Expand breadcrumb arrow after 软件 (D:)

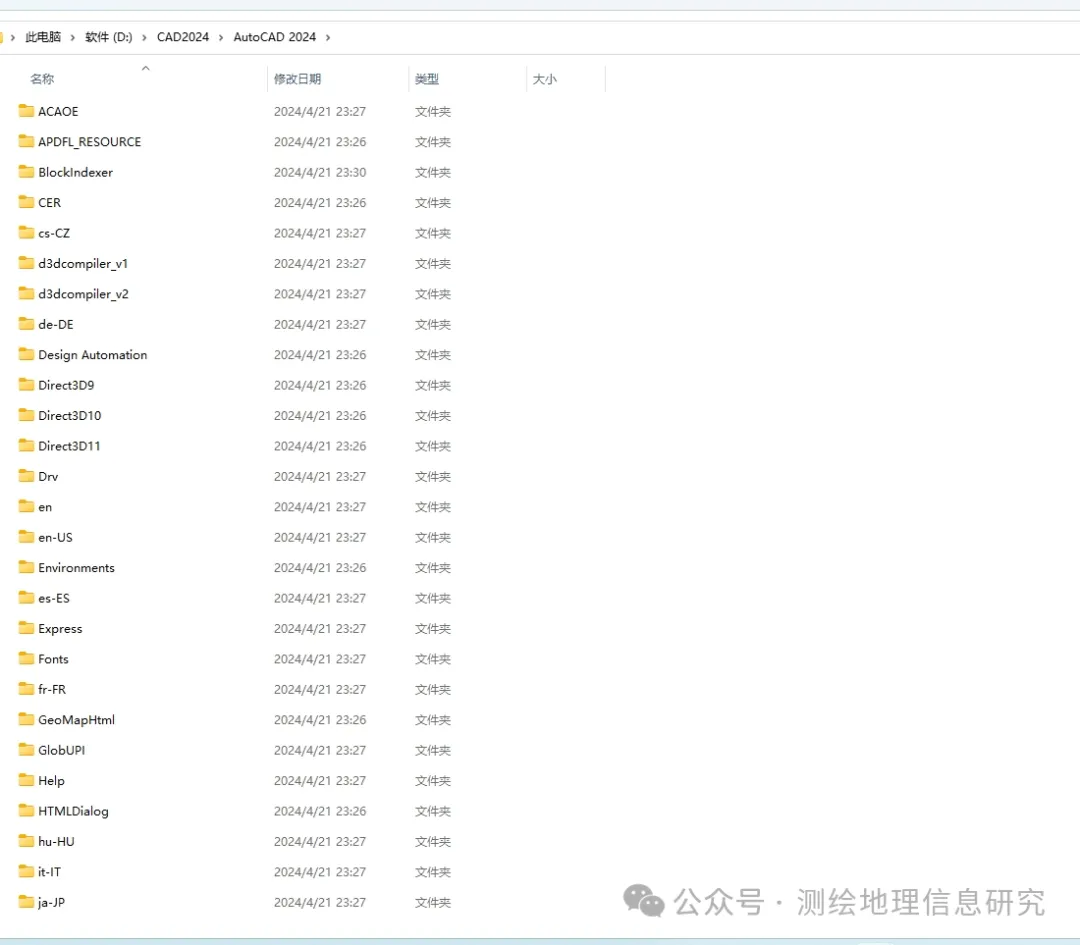(144, 37)
